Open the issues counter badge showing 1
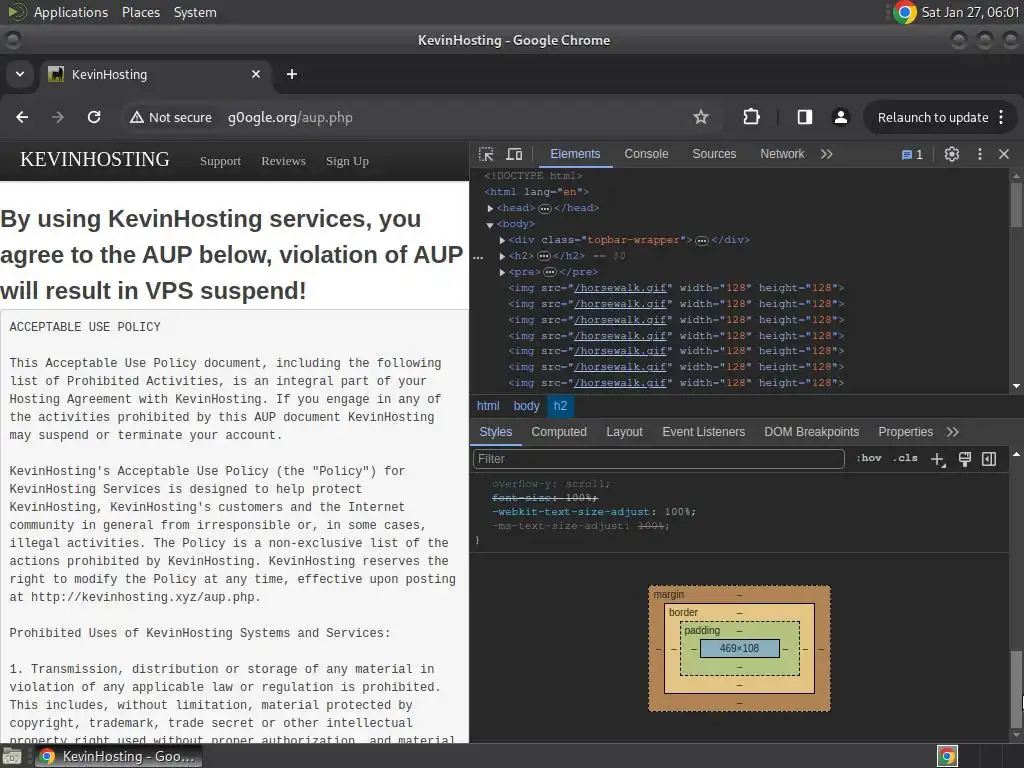The image size is (1024, 768). [x=912, y=155]
